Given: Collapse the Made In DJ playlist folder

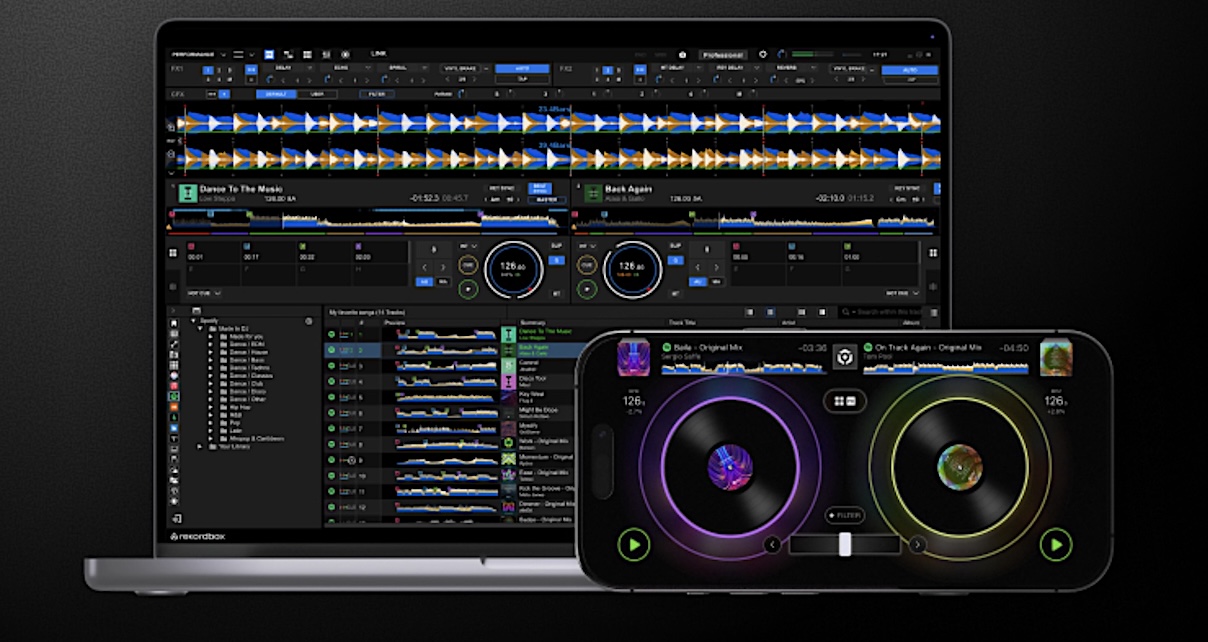Looking at the screenshot, I should coord(198,329).
